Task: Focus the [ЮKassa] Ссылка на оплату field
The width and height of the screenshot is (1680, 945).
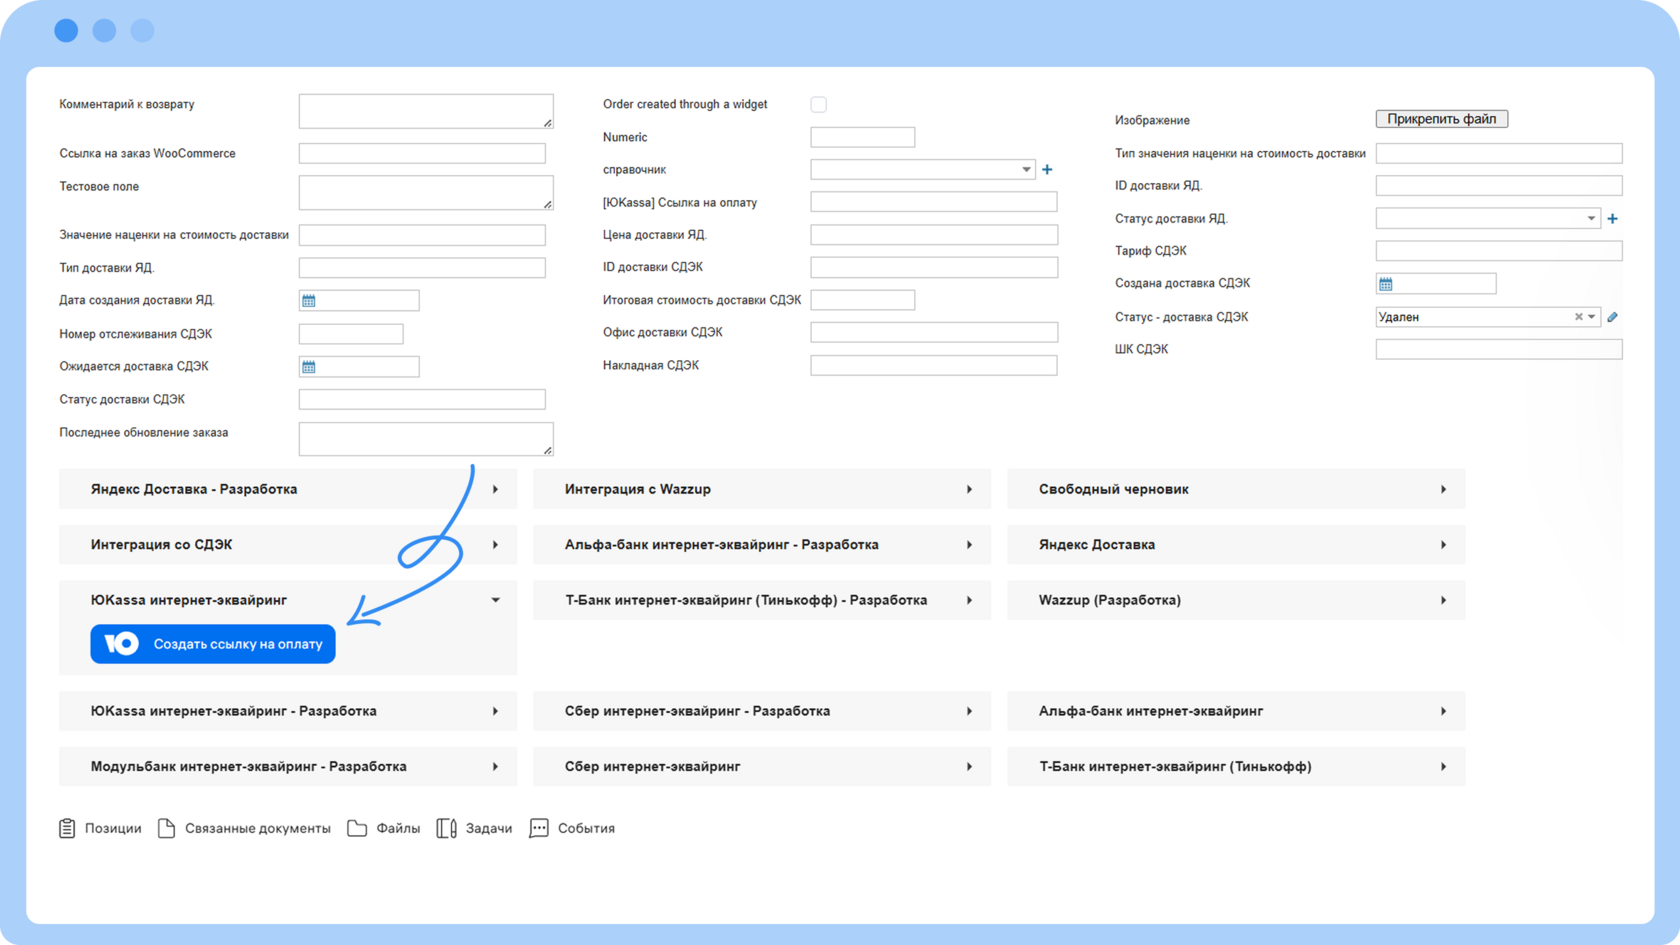Action: click(x=934, y=202)
